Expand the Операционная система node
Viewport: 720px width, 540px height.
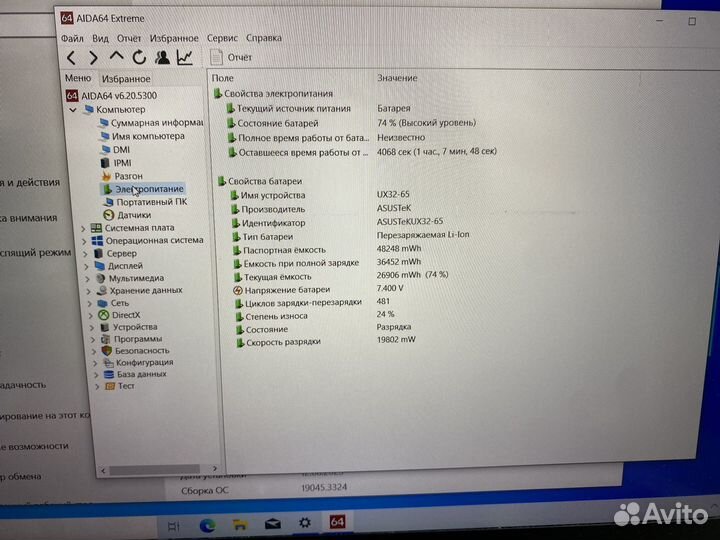pyautogui.click(x=84, y=241)
